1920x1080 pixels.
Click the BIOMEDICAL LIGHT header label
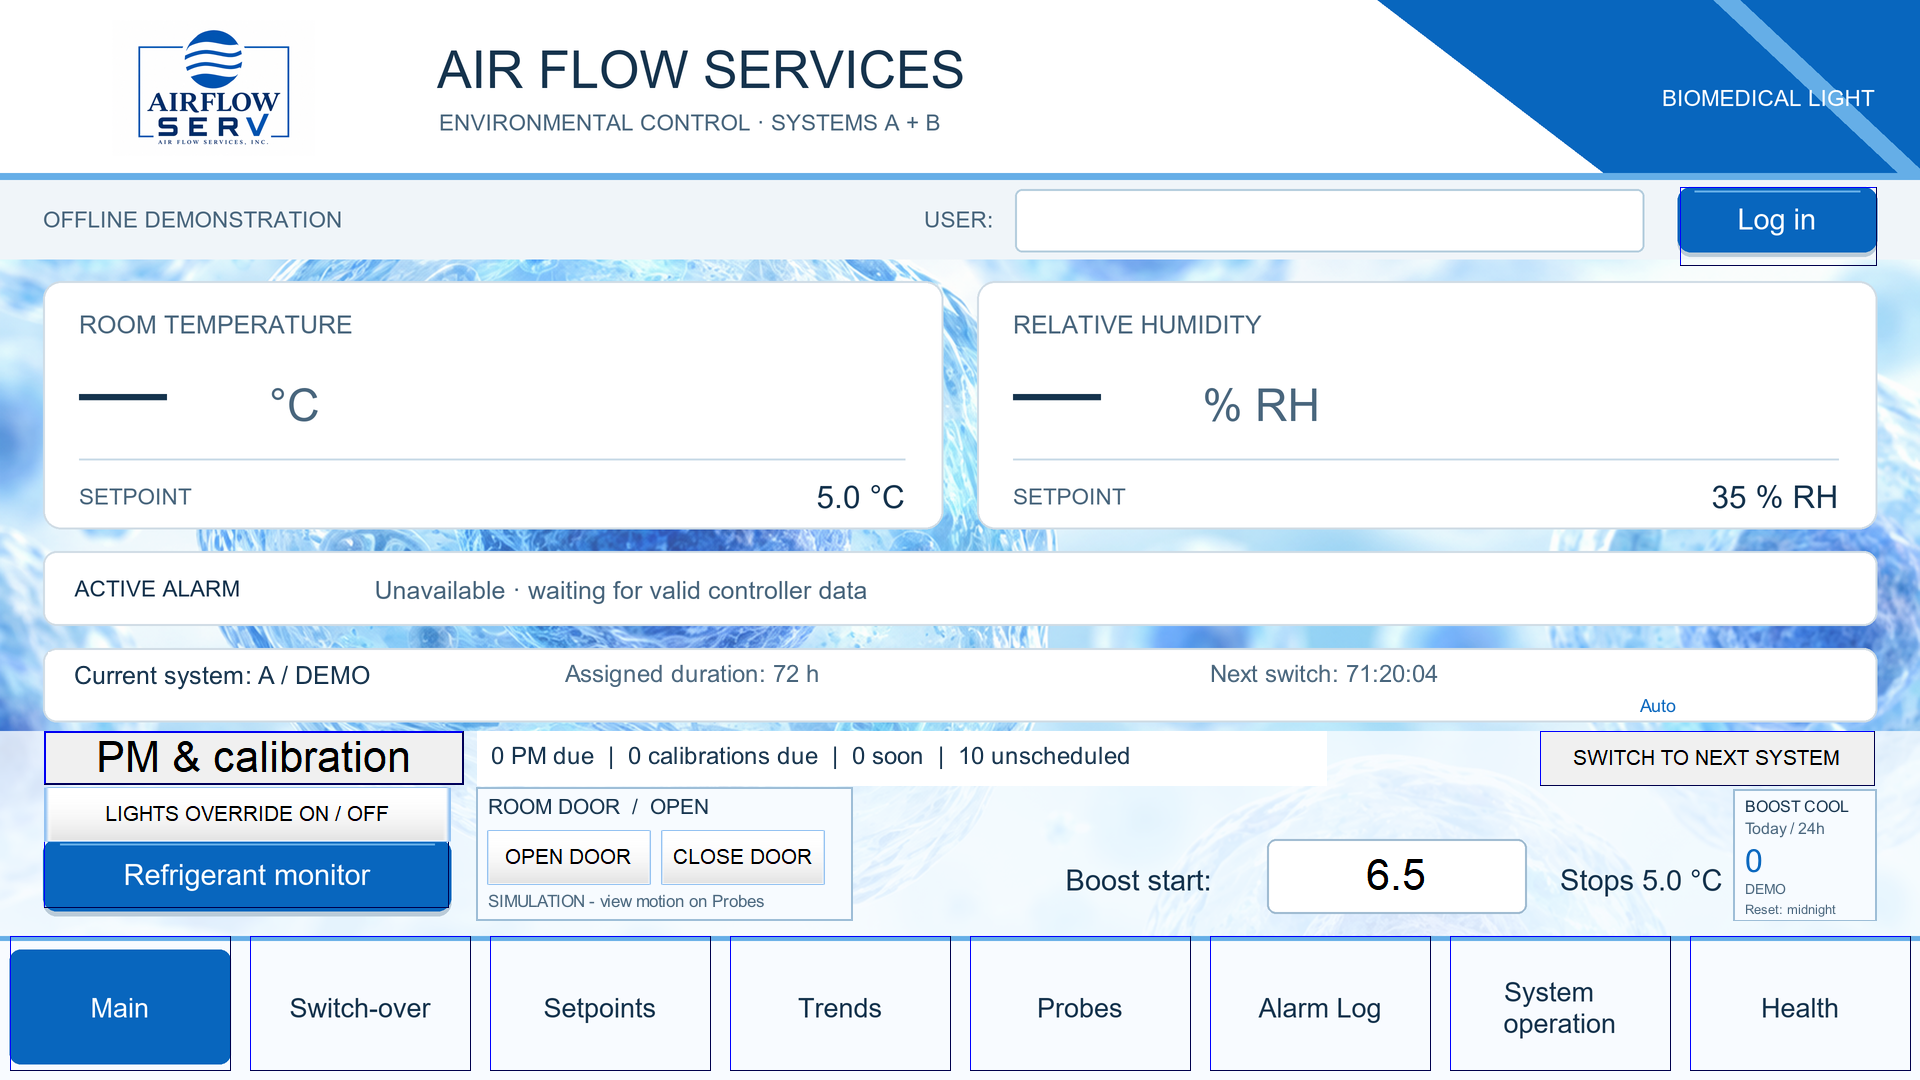(1767, 98)
